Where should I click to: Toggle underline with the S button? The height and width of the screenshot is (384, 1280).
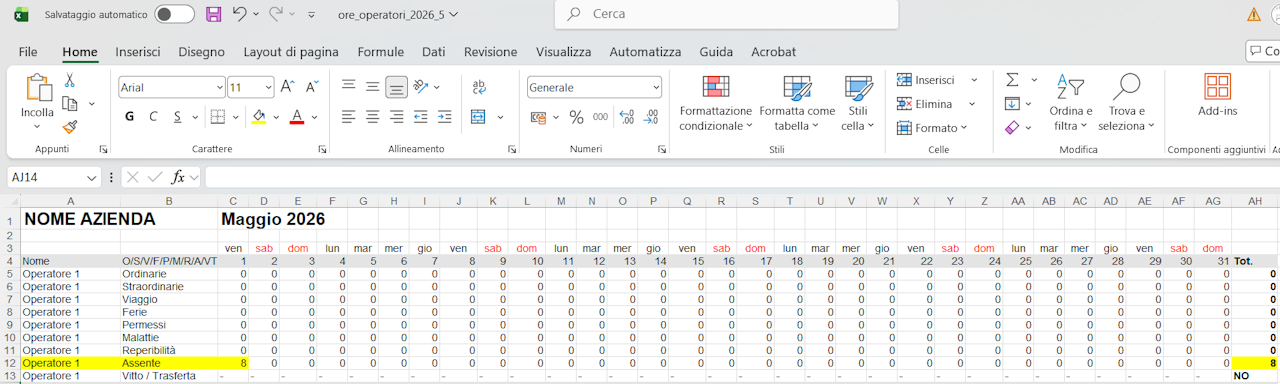pos(178,117)
